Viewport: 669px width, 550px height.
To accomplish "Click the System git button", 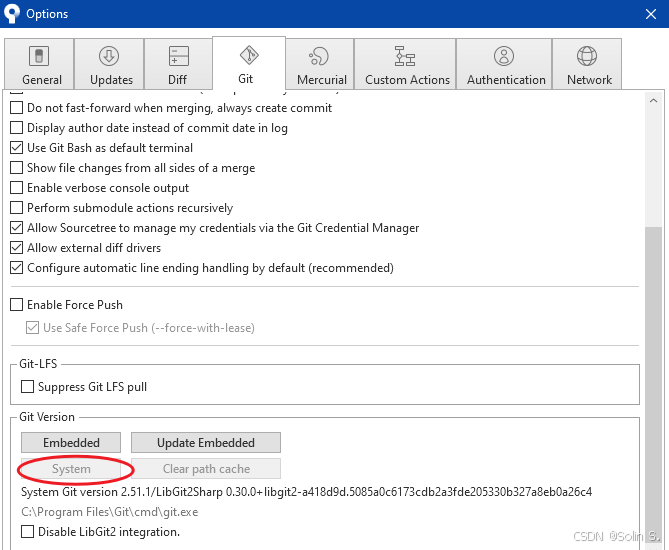I will coord(71,469).
